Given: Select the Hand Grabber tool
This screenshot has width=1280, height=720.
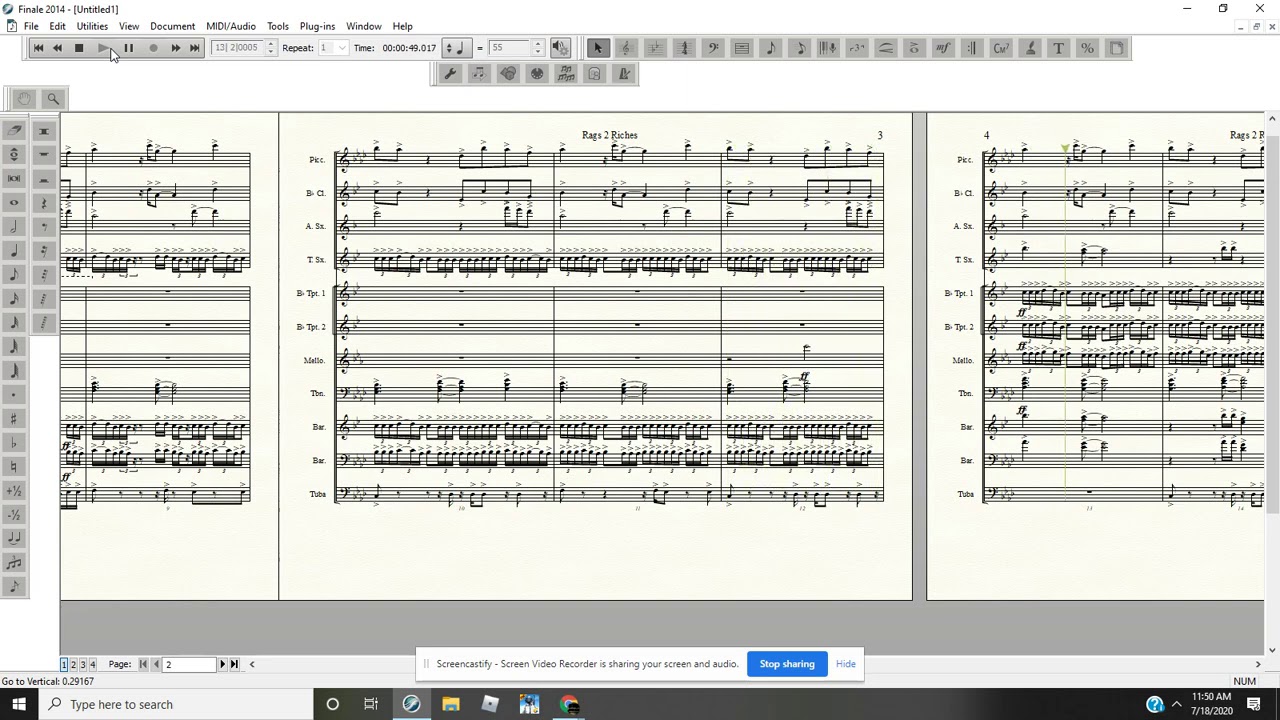Looking at the screenshot, I should [x=24, y=98].
